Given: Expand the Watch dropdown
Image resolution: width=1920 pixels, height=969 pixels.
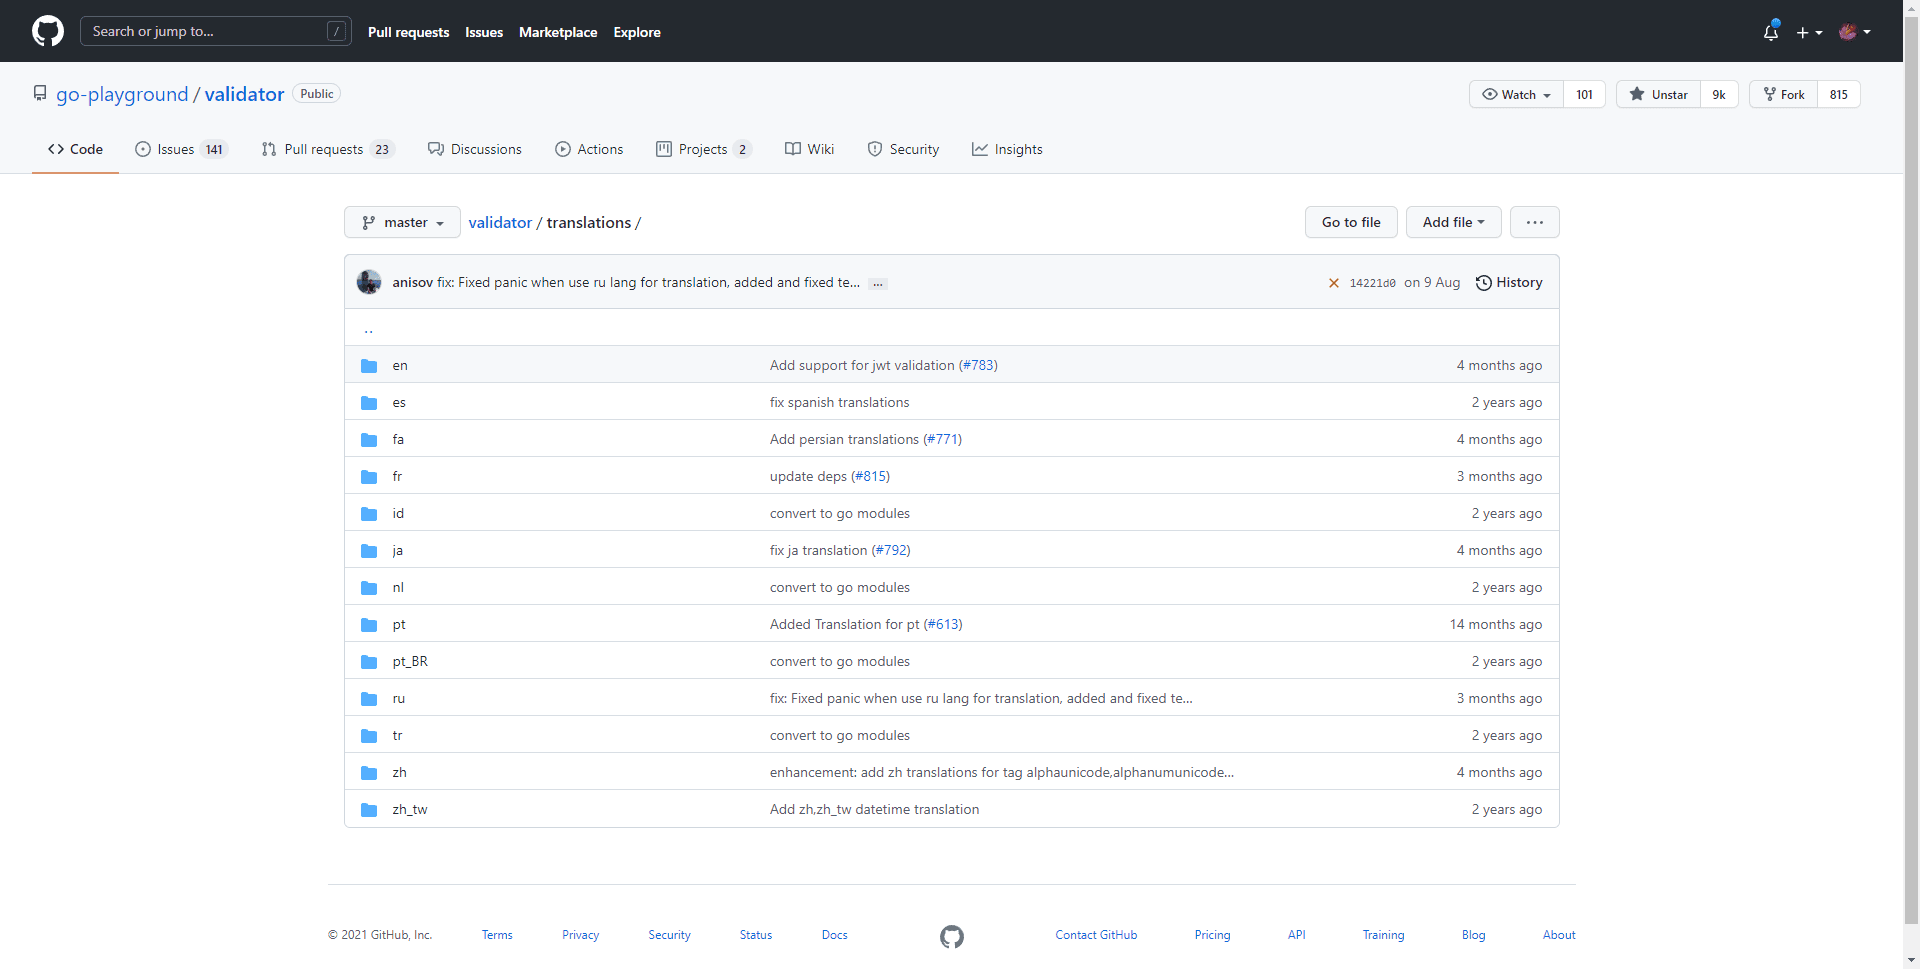Looking at the screenshot, I should point(1516,94).
